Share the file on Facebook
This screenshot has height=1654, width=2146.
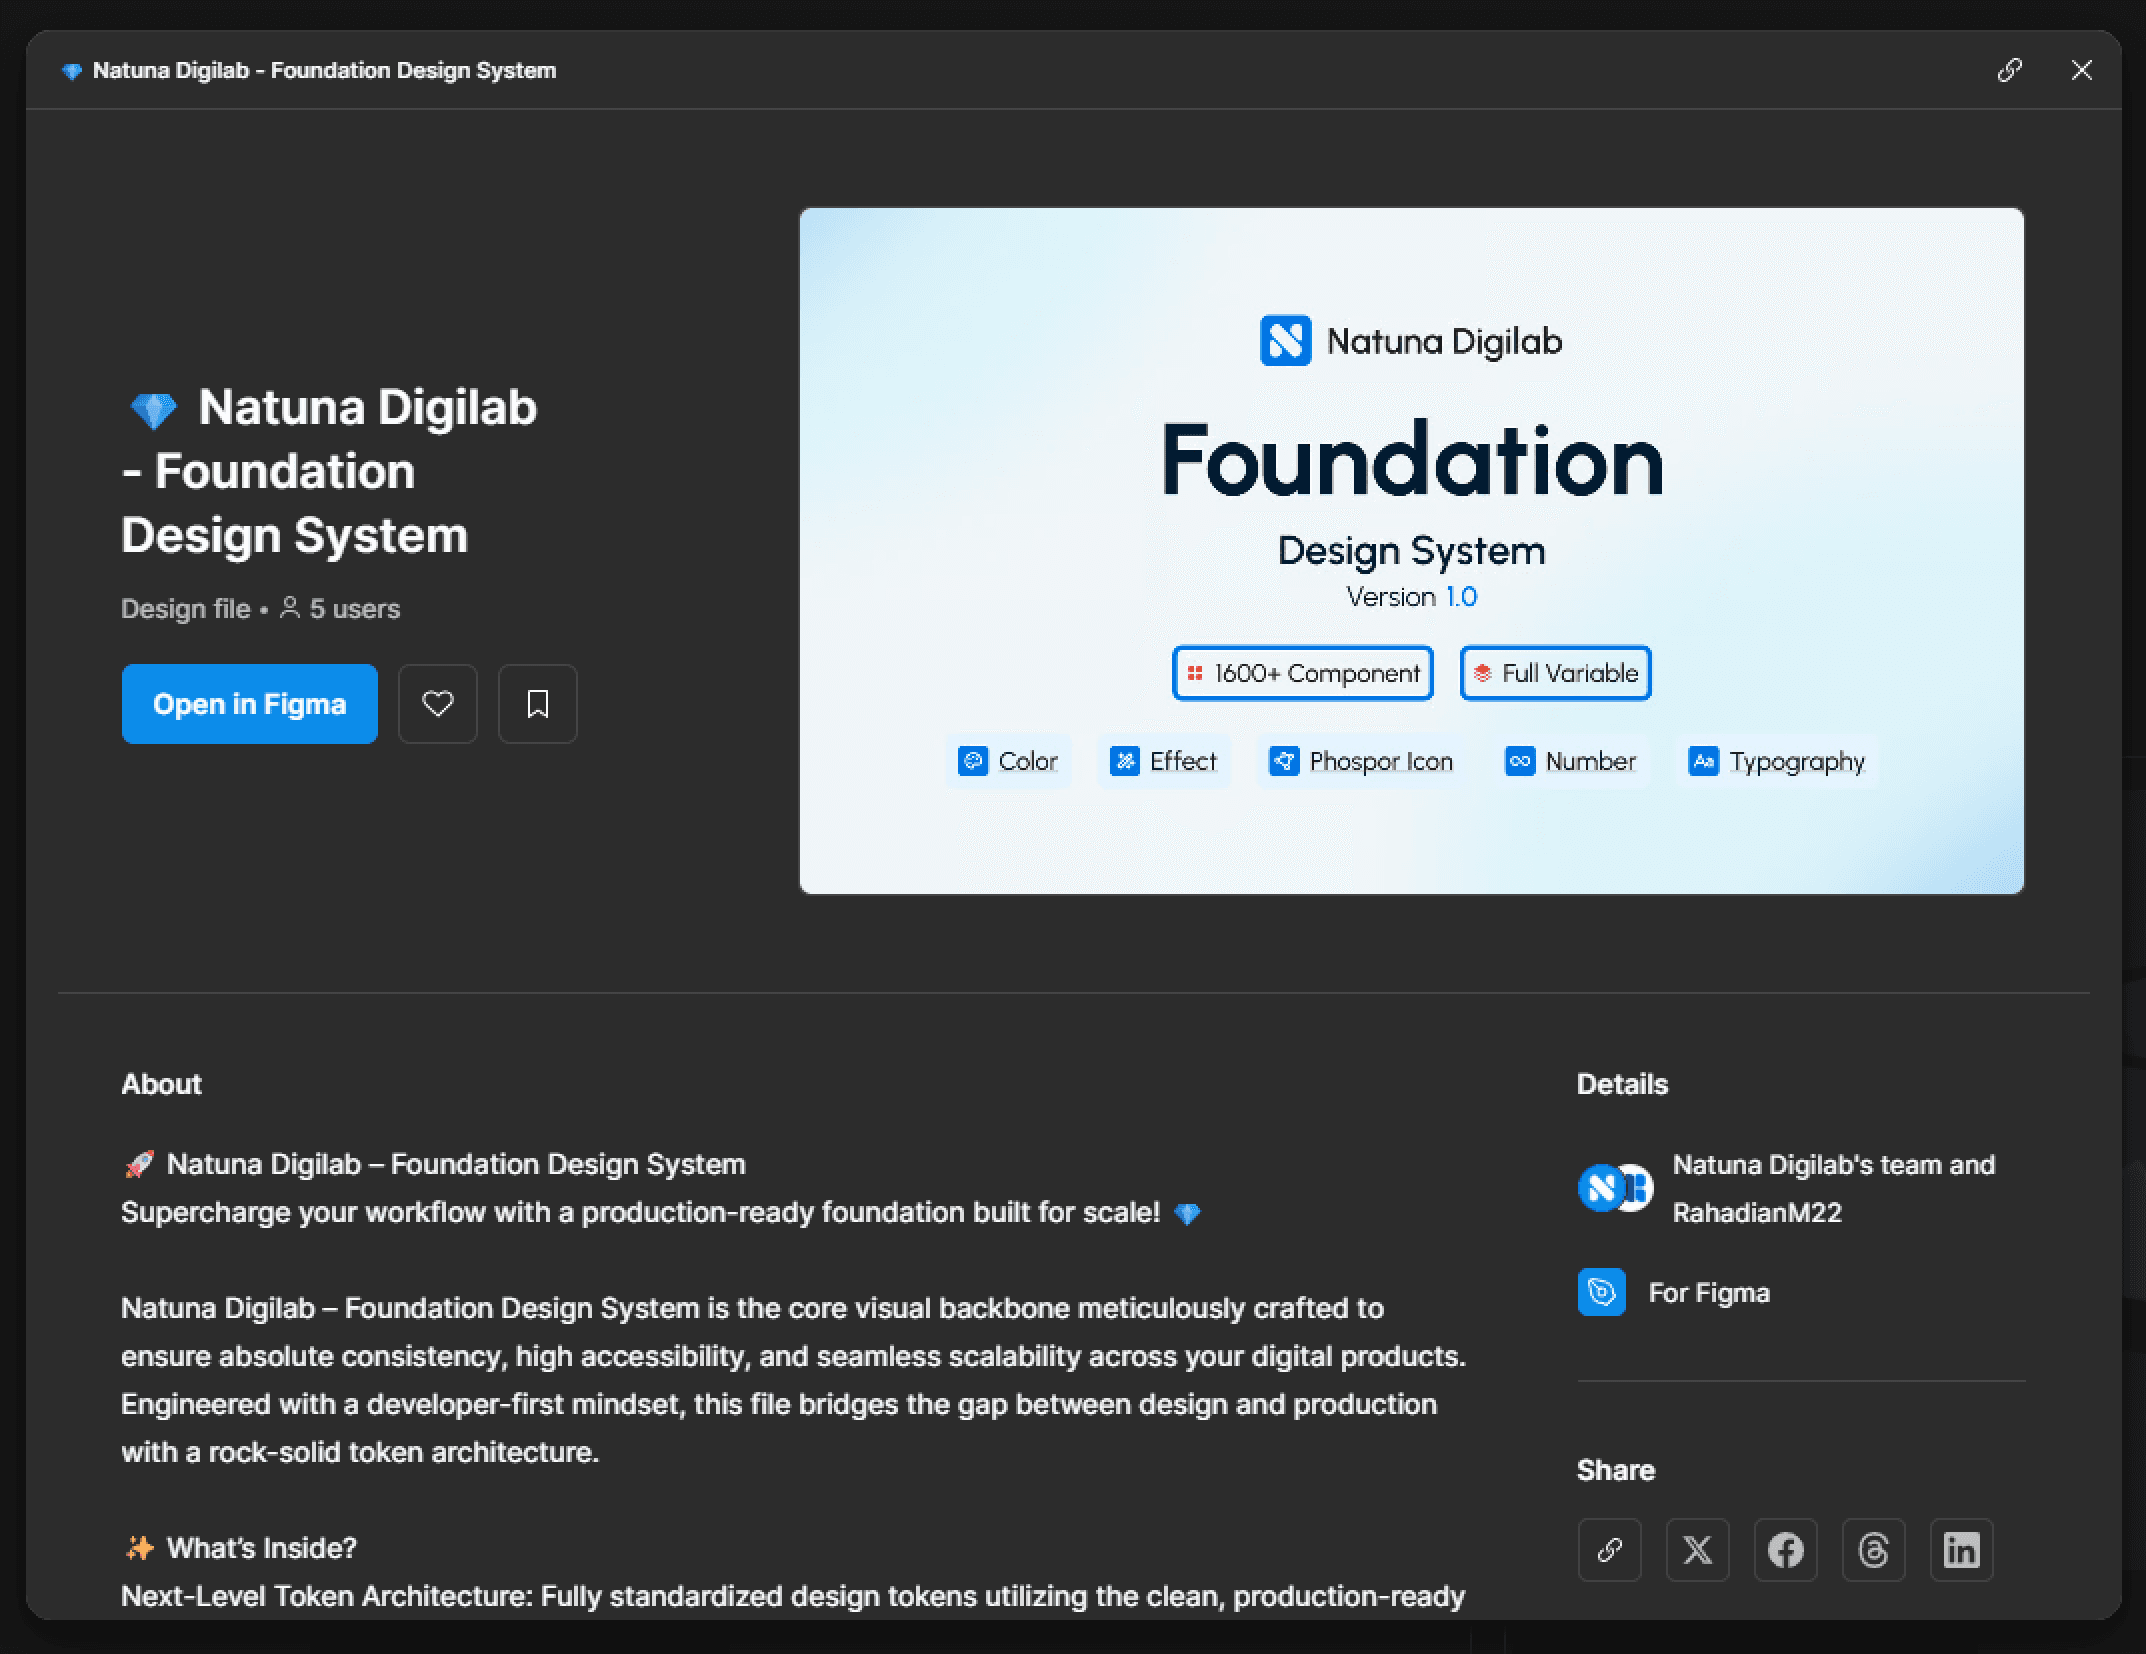1786,1550
